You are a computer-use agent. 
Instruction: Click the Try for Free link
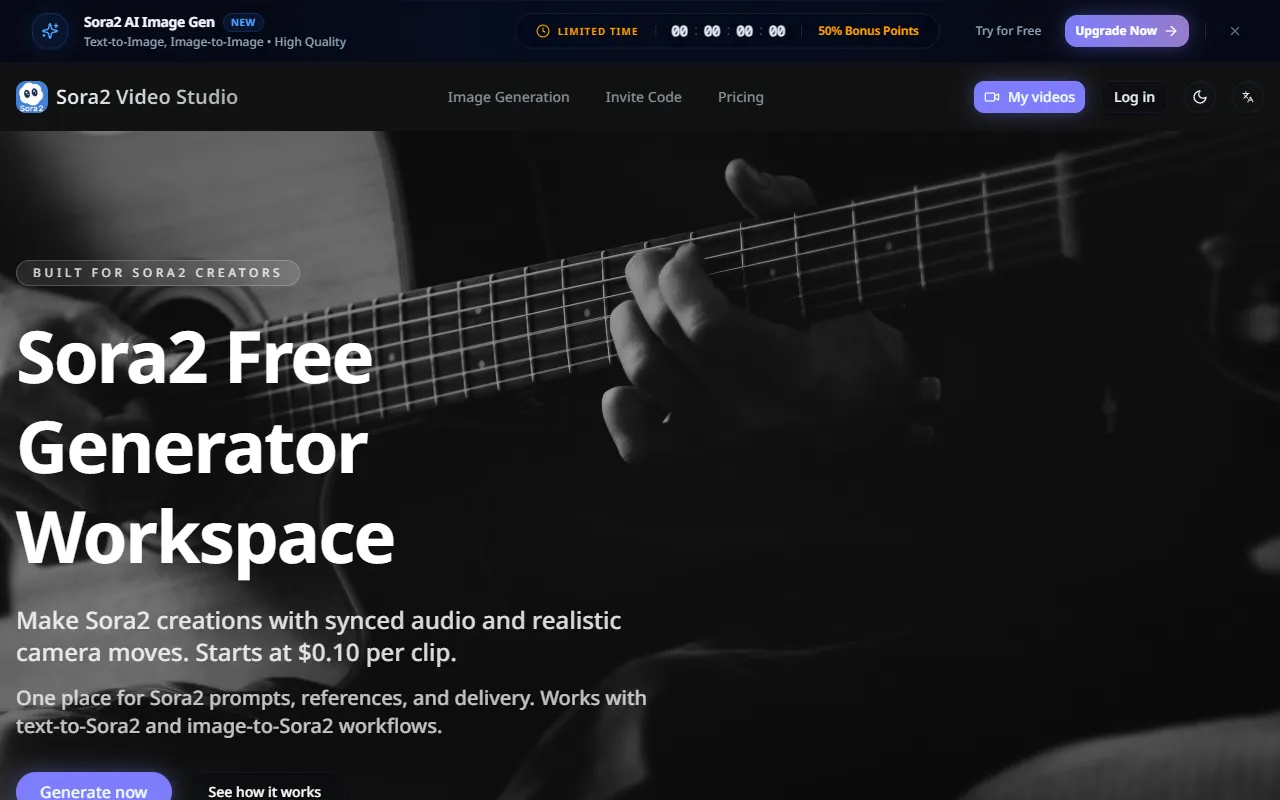(x=1008, y=31)
